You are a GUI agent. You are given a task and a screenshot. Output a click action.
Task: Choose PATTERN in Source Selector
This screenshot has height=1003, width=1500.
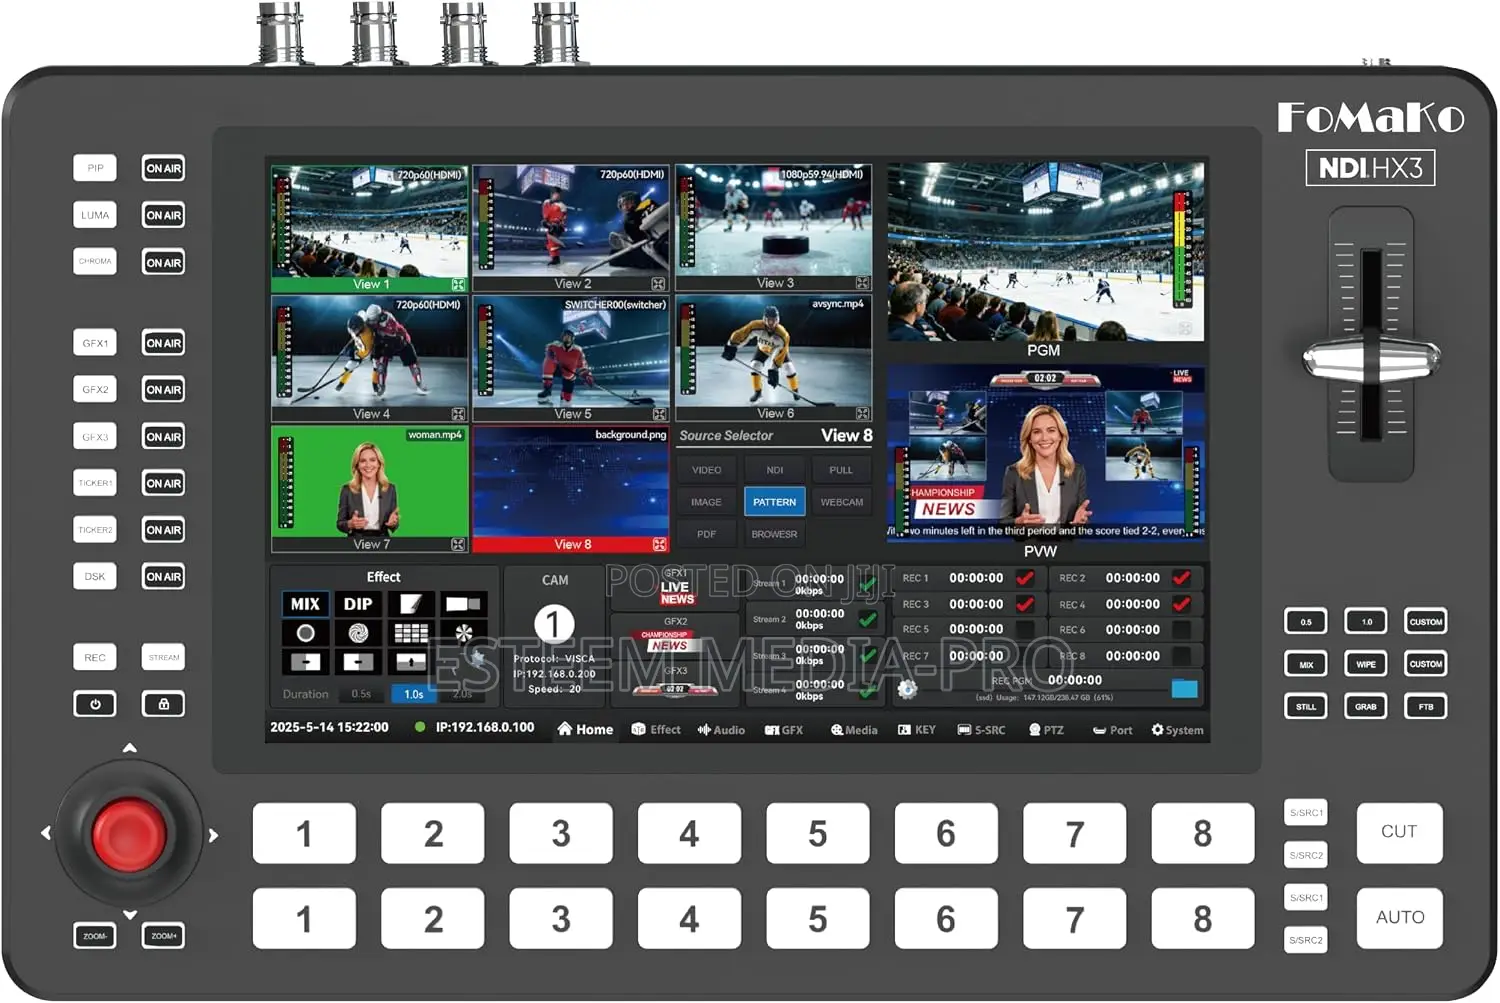click(775, 502)
